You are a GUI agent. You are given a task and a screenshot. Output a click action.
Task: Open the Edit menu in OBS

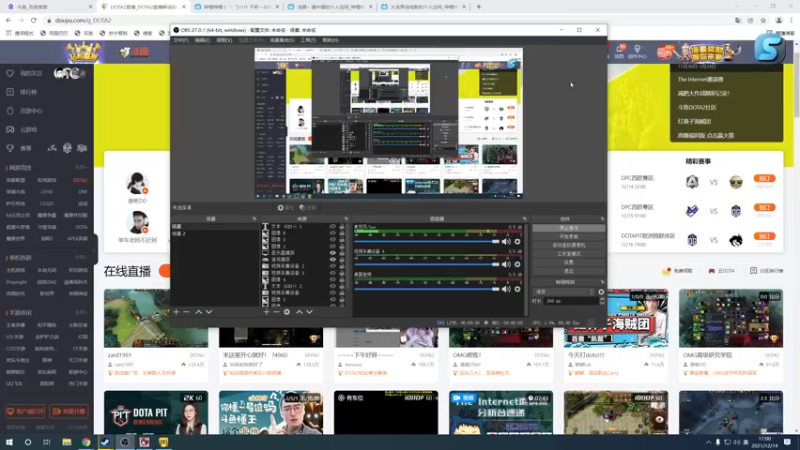pos(202,40)
